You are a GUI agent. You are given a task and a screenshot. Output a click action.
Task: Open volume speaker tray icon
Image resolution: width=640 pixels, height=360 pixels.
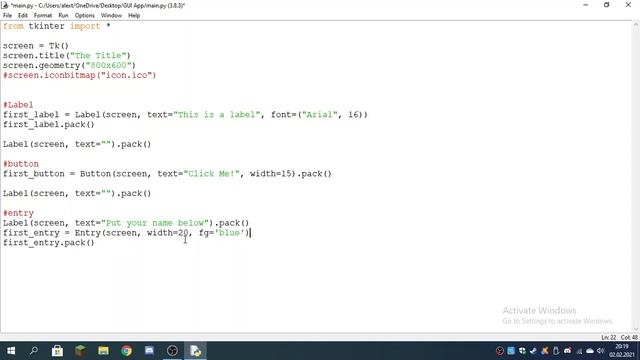600,351
